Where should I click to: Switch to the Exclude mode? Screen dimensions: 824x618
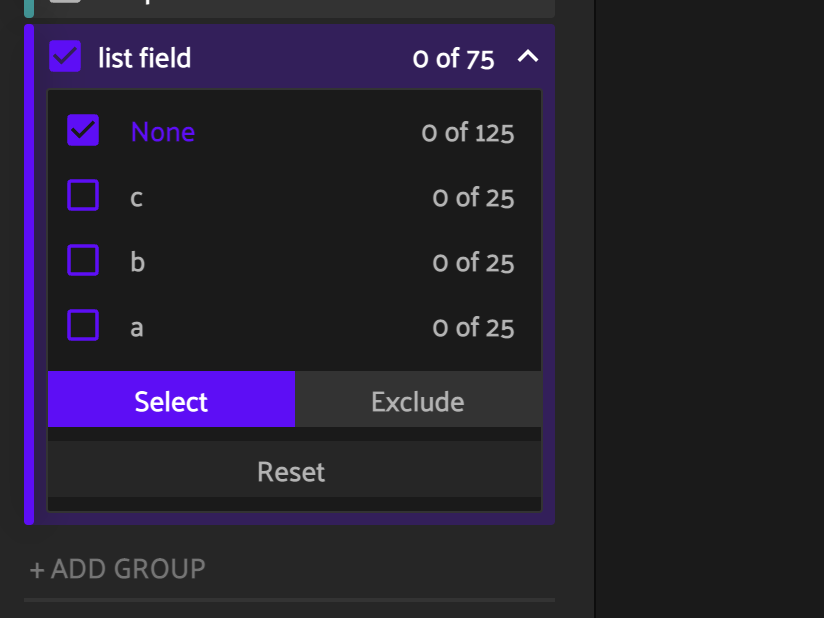pos(418,400)
